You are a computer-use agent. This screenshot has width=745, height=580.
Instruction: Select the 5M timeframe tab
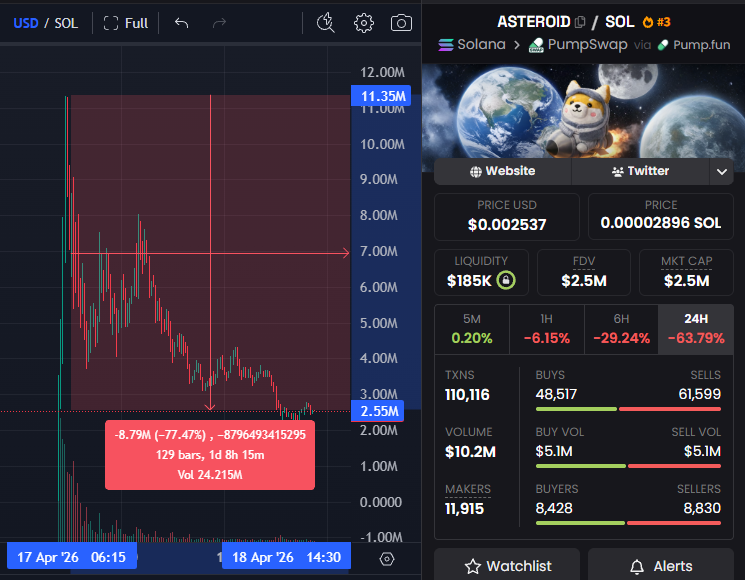click(x=472, y=330)
